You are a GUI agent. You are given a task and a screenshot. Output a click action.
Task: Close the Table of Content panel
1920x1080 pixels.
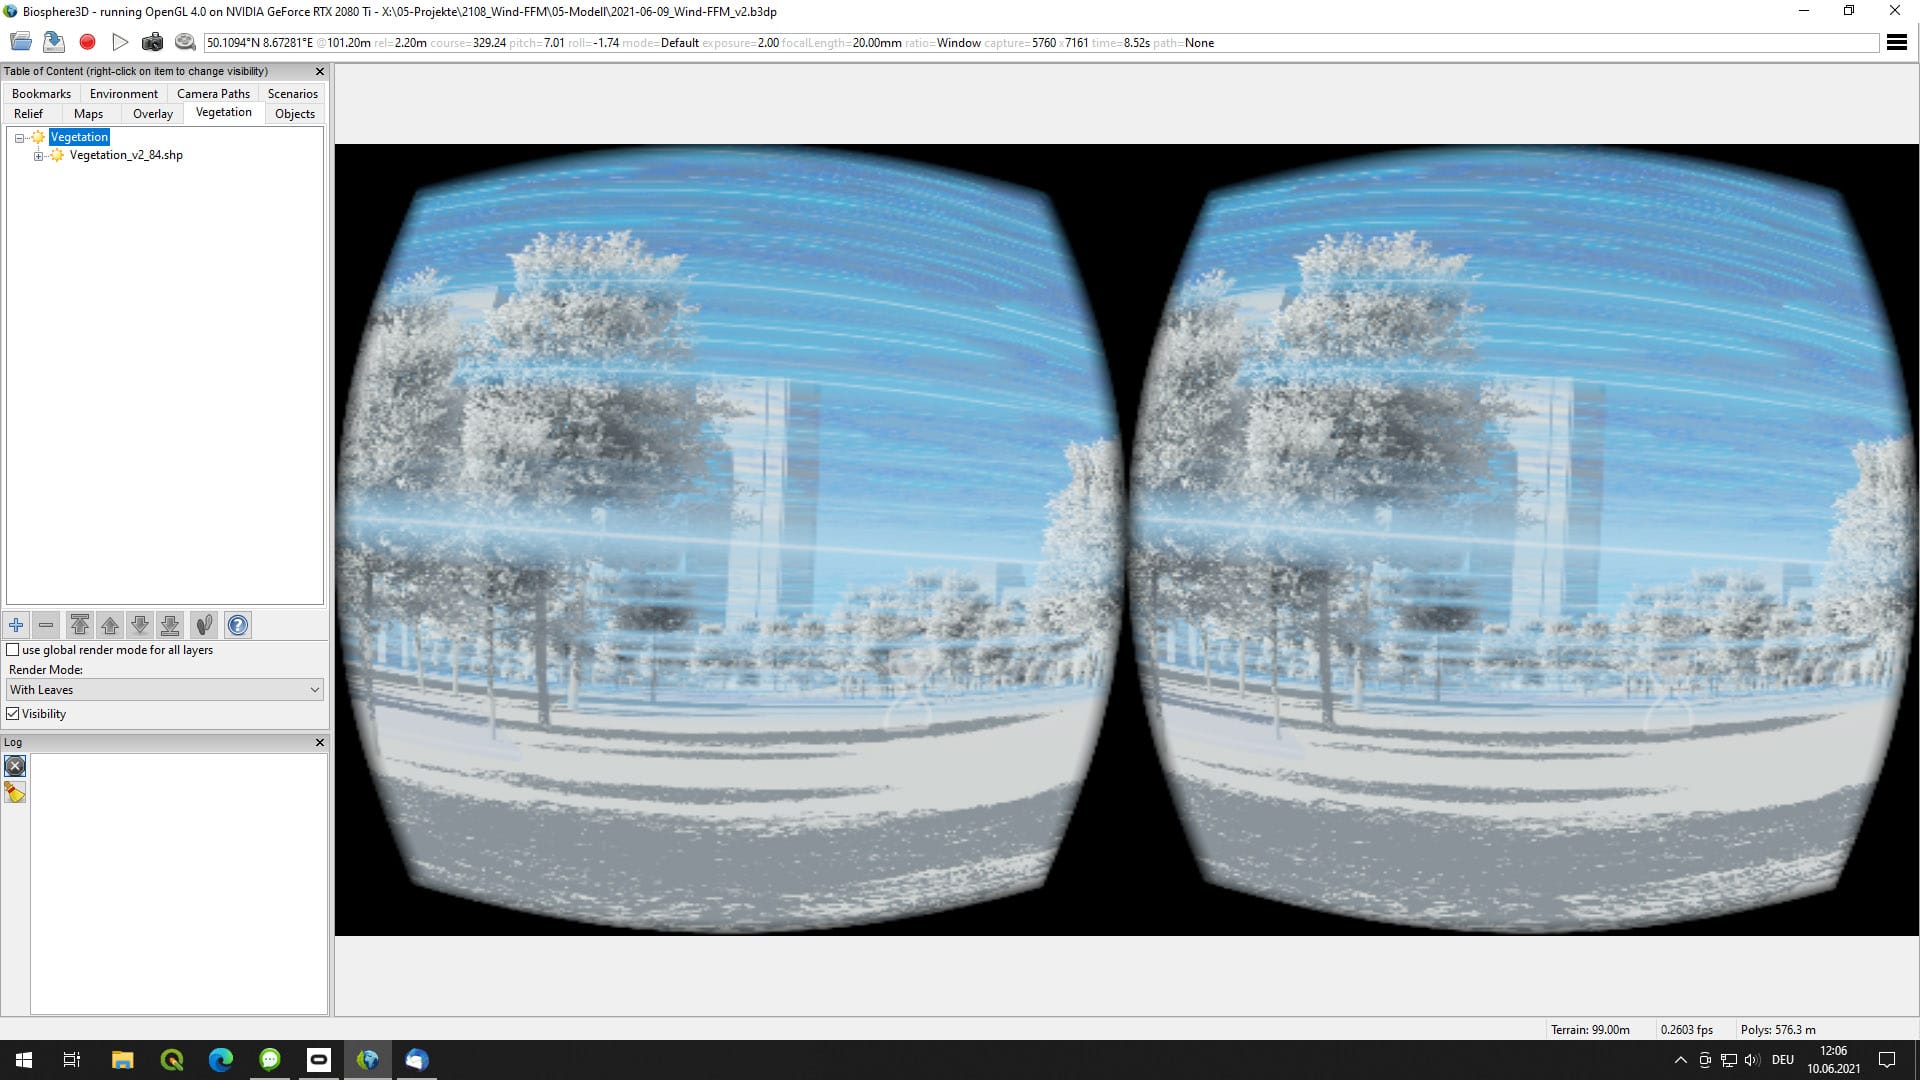(320, 72)
